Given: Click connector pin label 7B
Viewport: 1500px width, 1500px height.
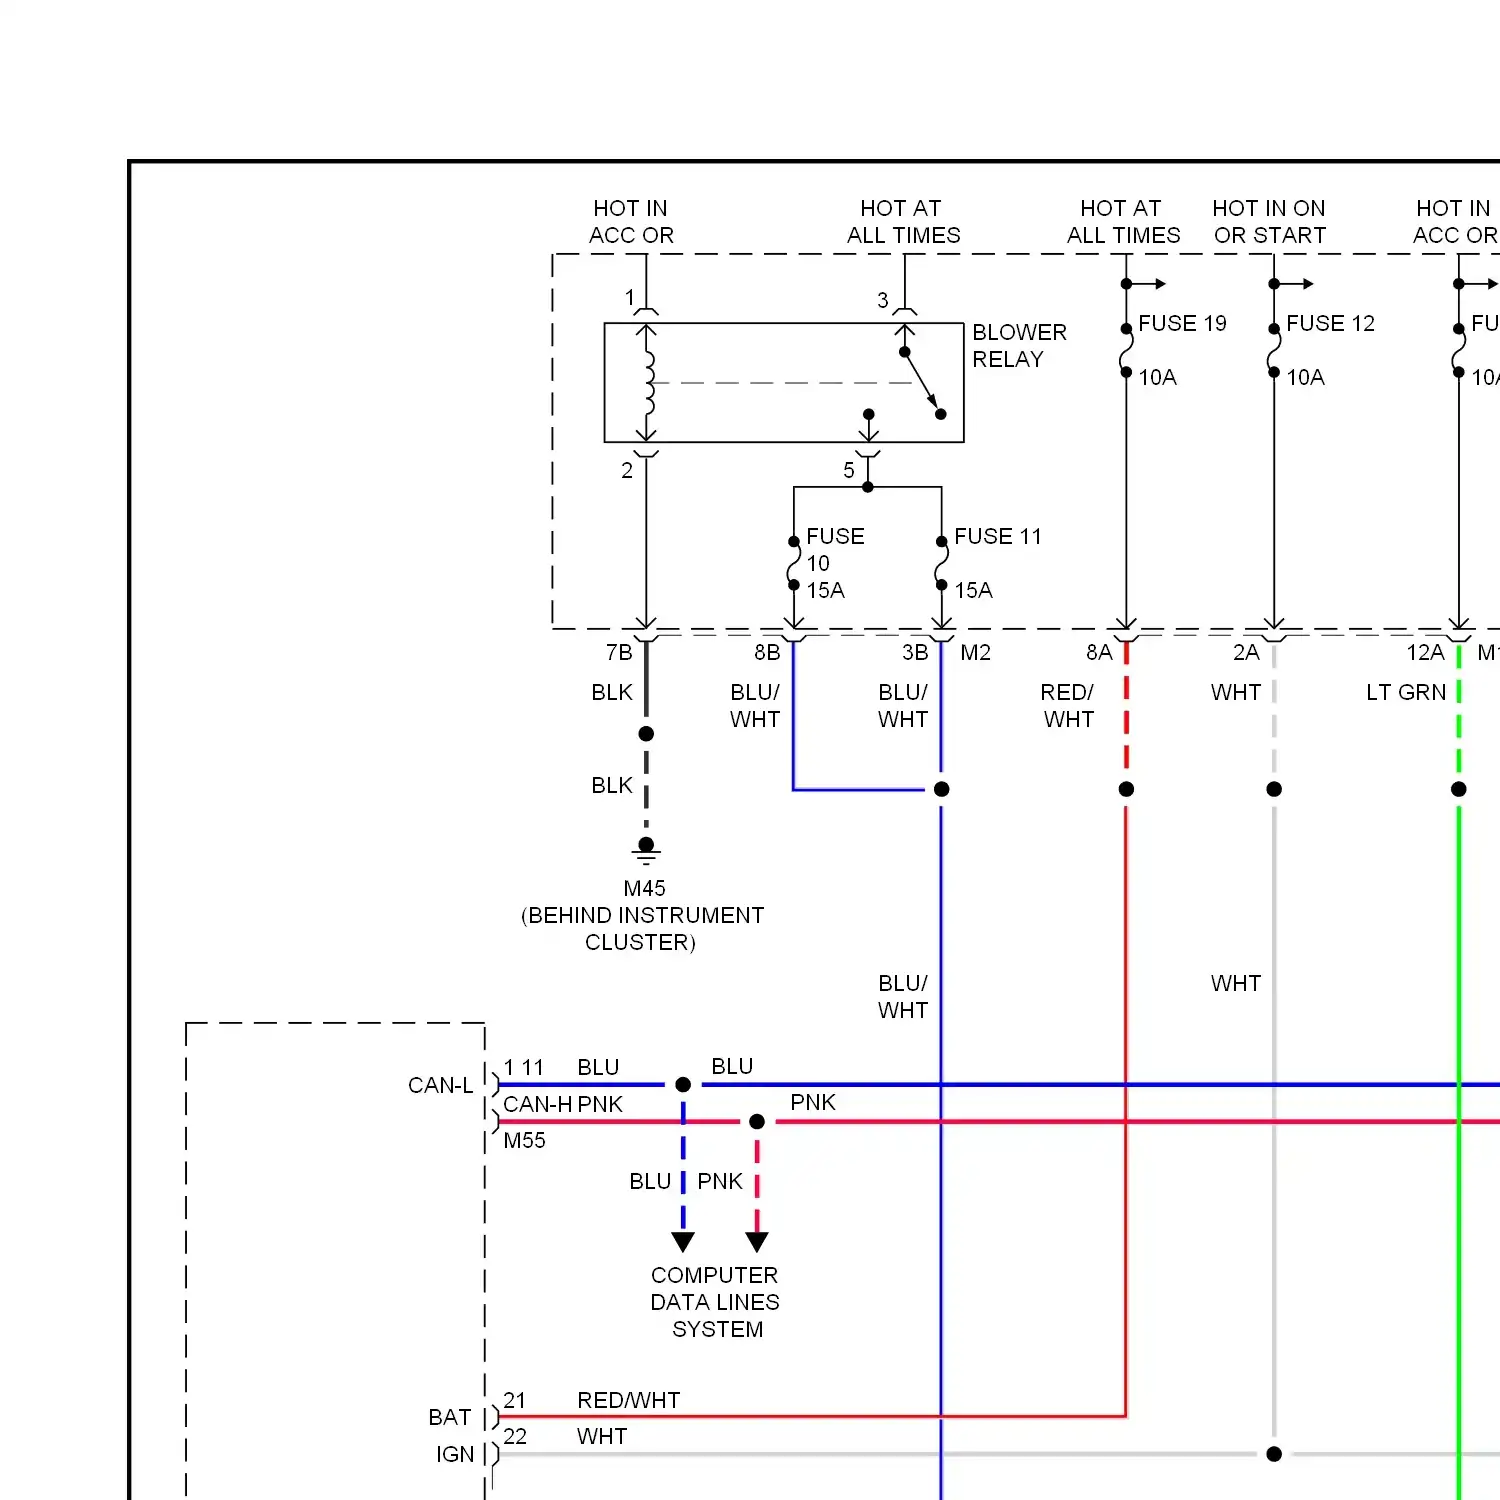Looking at the screenshot, I should (619, 652).
